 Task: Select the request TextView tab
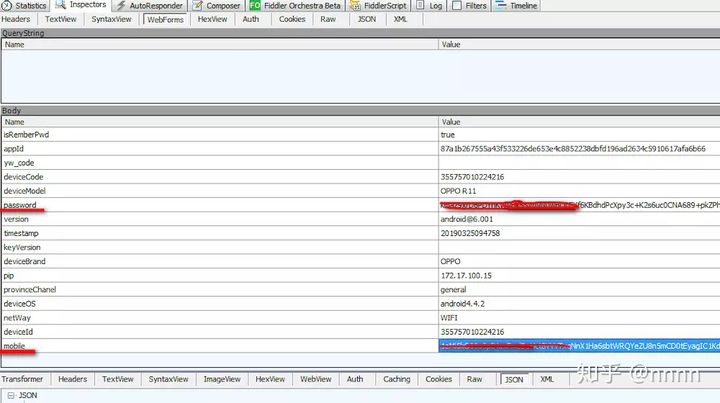(x=61, y=19)
